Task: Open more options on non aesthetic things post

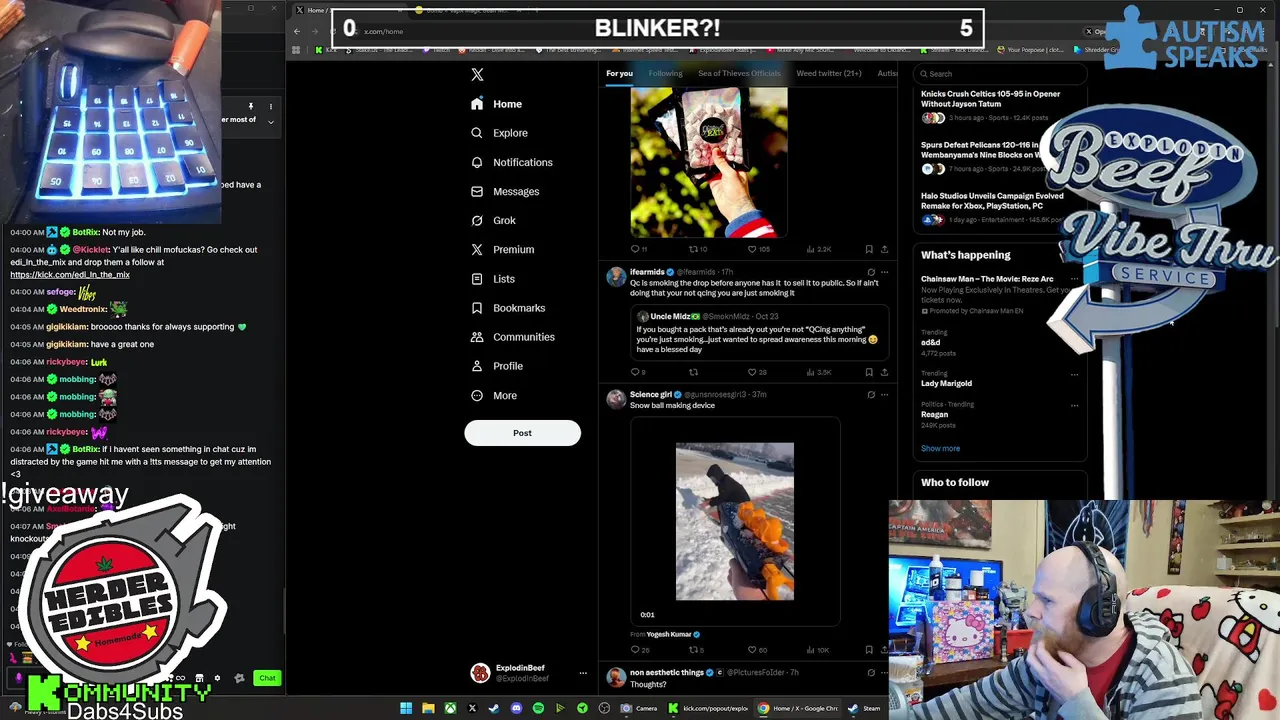Action: [x=884, y=673]
